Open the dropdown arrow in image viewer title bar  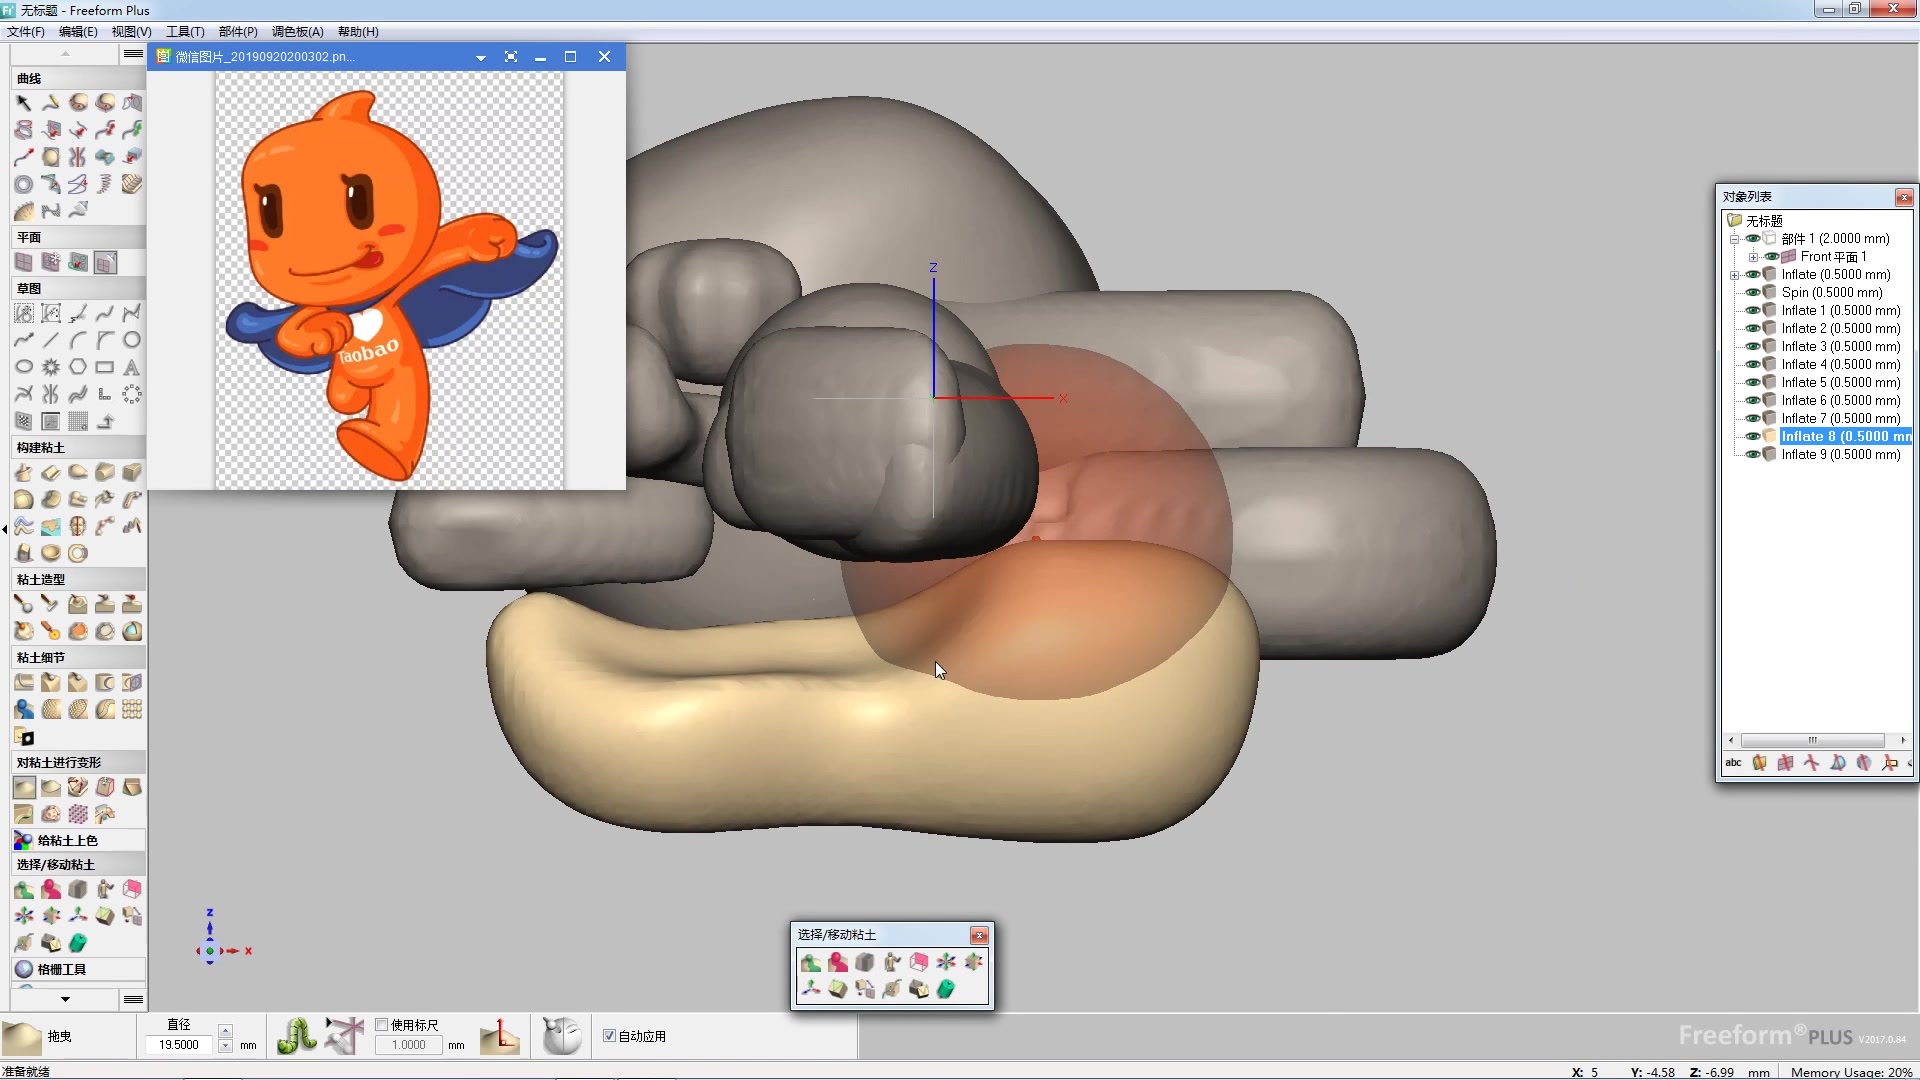[481, 58]
